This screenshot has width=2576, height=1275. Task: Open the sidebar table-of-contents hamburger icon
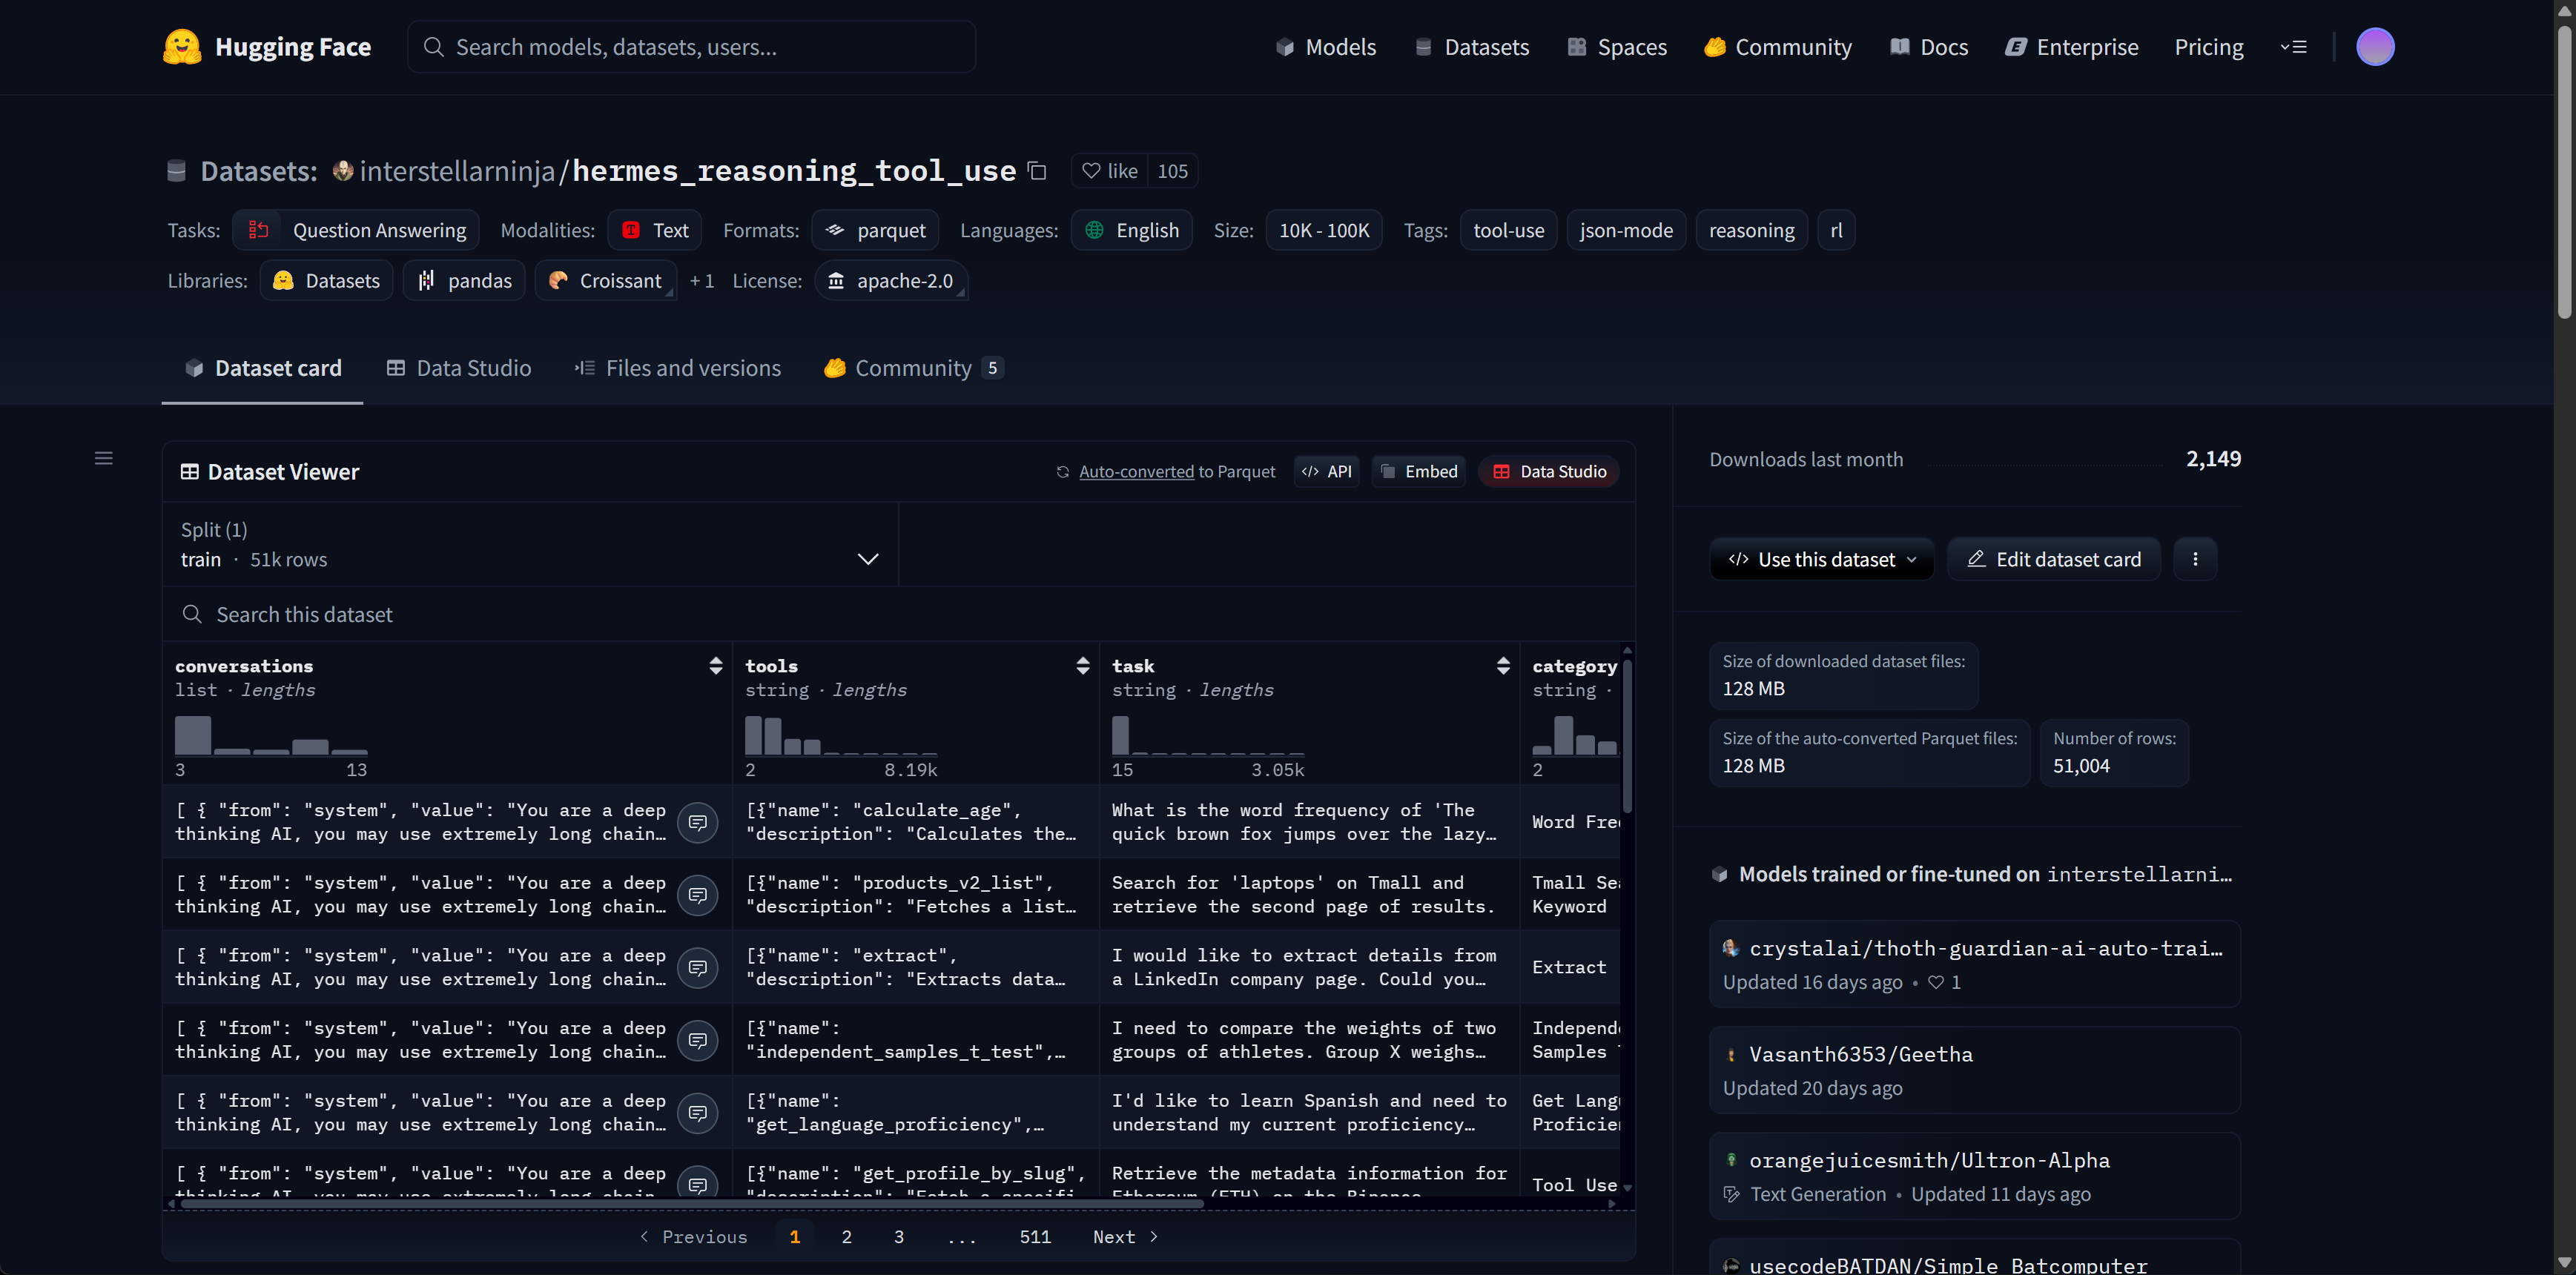coord(104,458)
